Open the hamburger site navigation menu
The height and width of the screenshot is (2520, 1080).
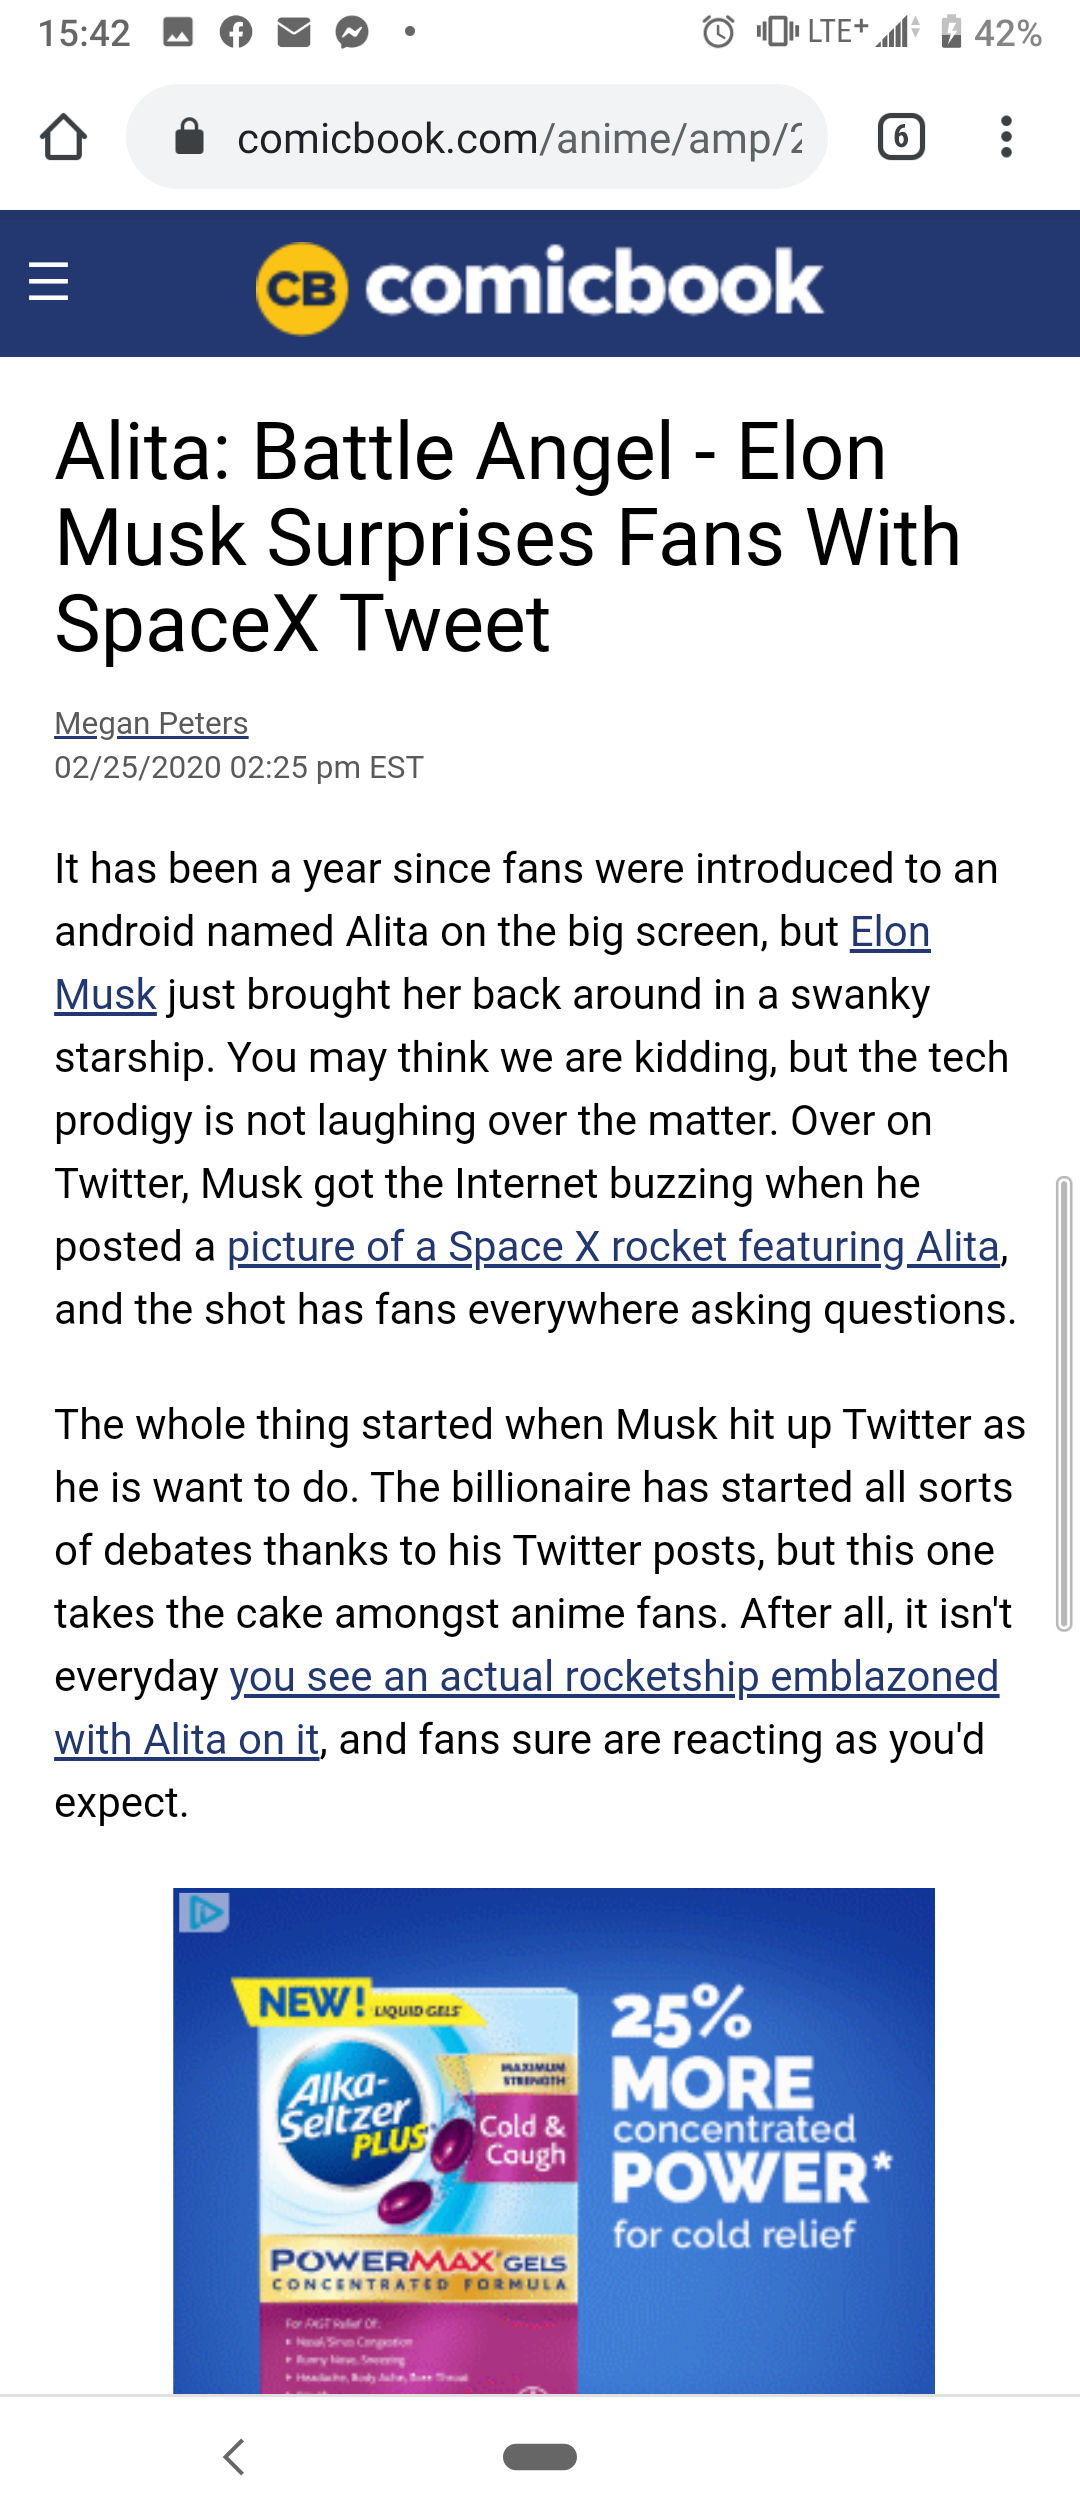tap(48, 281)
